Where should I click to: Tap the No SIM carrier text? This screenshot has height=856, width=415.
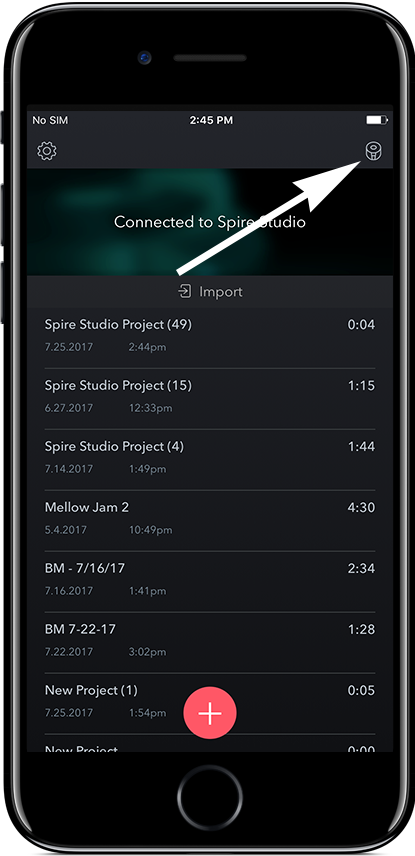point(50,120)
